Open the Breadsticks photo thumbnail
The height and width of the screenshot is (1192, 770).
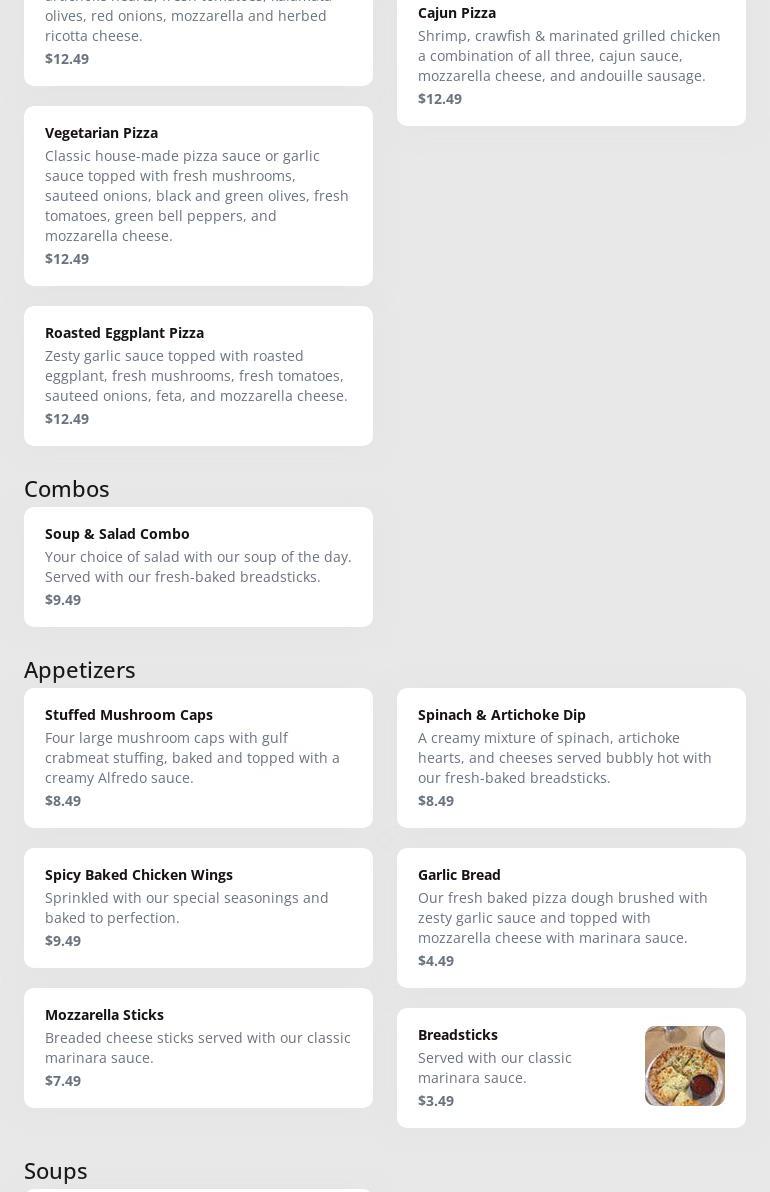click(x=684, y=1065)
